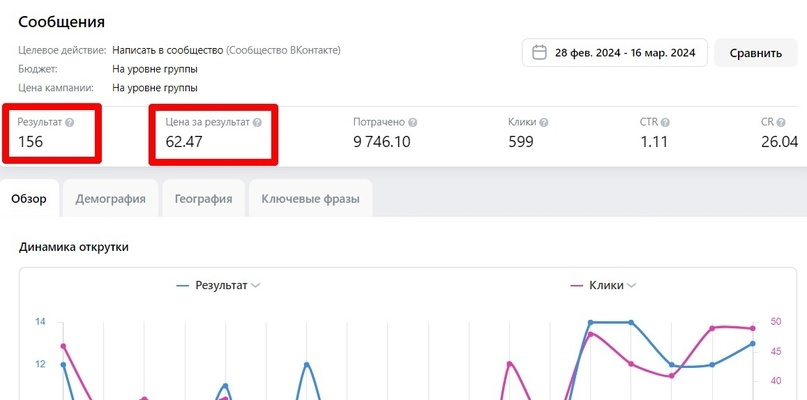Click the left axis label 14
Viewport: 807px width, 400px height.
pyautogui.click(x=40, y=322)
